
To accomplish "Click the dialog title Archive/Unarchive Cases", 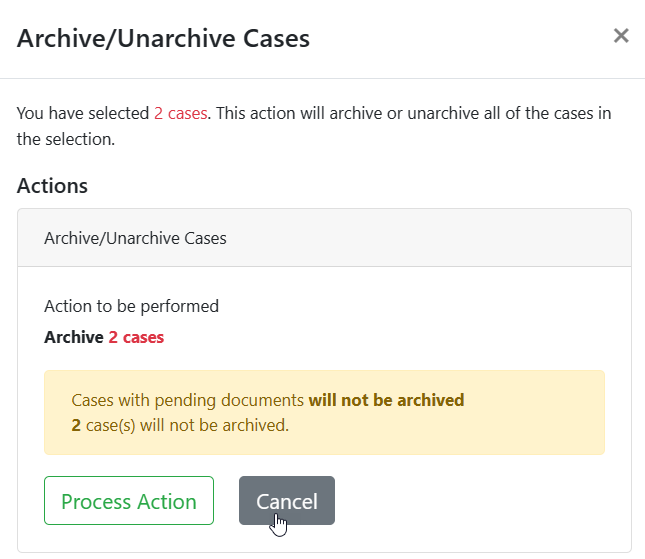I will (x=163, y=39).
